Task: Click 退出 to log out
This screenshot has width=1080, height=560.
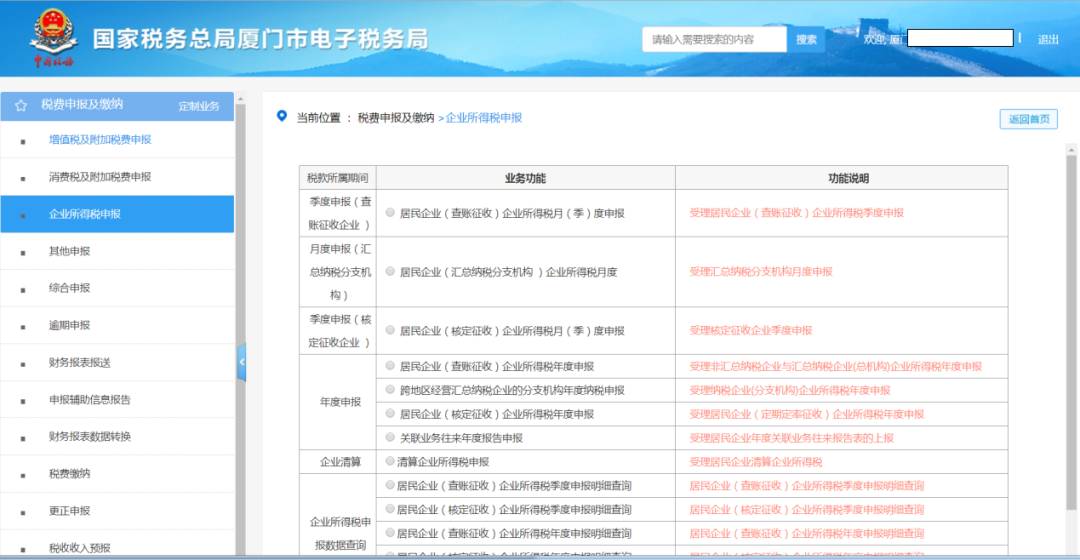Action: [1048, 39]
